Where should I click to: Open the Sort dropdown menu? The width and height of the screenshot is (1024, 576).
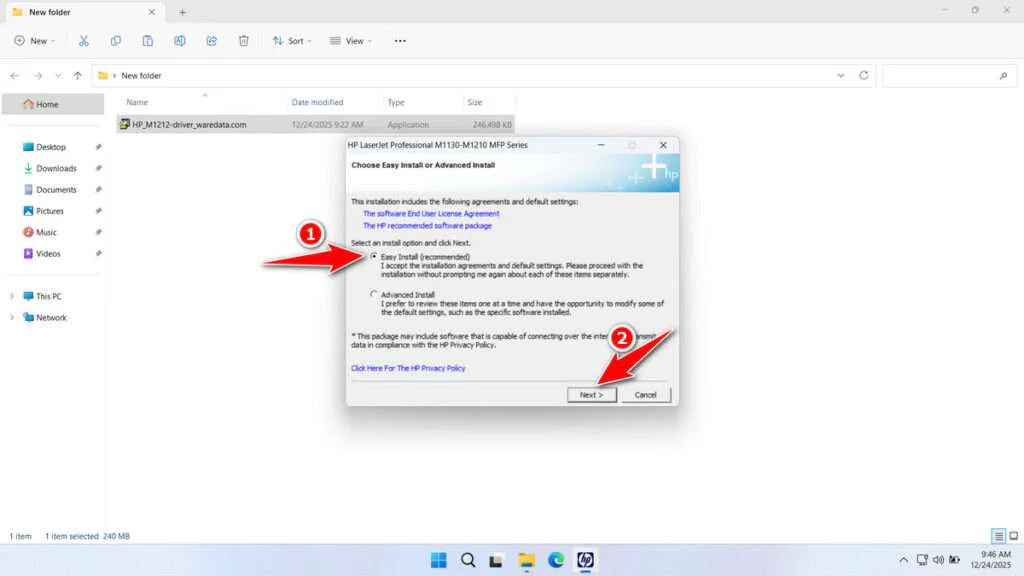[292, 41]
